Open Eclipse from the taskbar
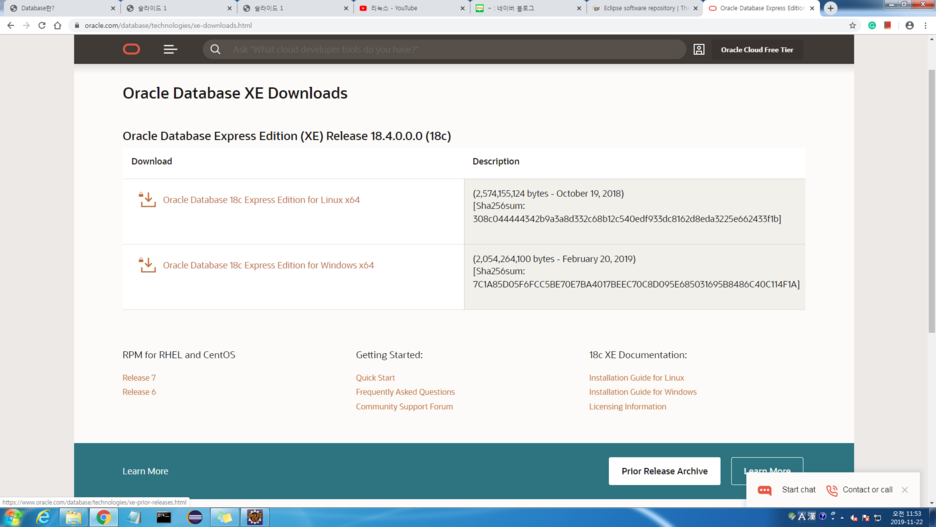Image resolution: width=936 pixels, height=527 pixels. point(195,517)
